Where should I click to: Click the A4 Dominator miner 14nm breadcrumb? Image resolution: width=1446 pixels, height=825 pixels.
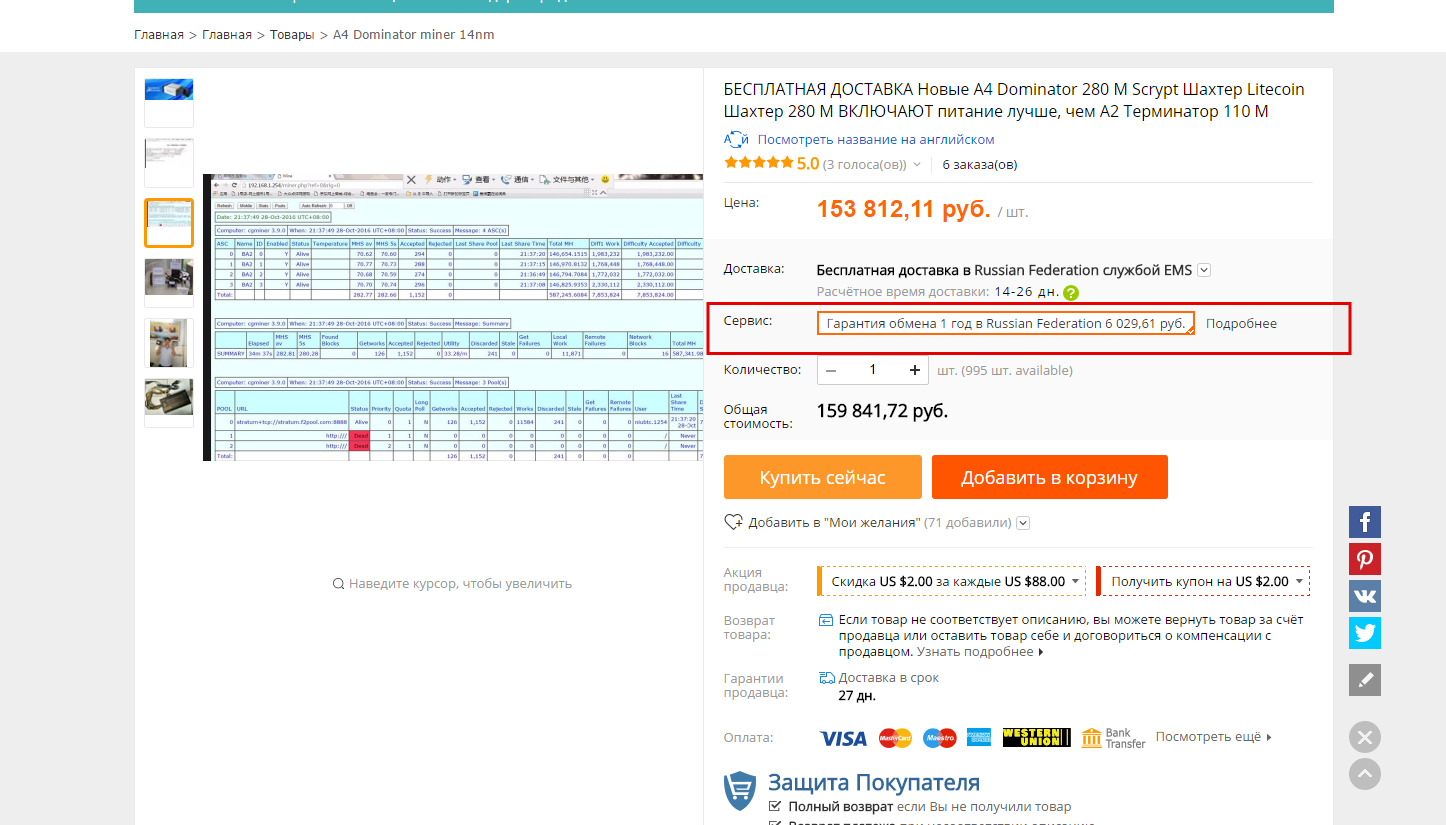(x=414, y=35)
